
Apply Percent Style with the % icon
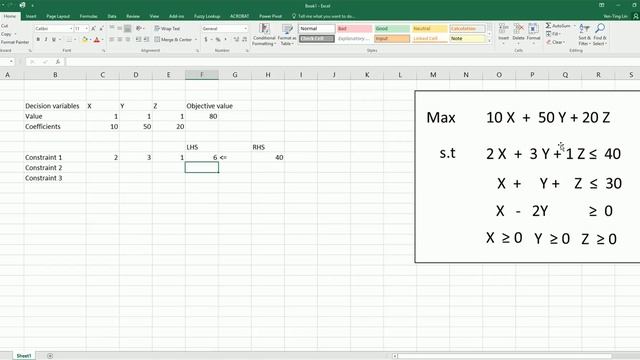[x=218, y=40]
